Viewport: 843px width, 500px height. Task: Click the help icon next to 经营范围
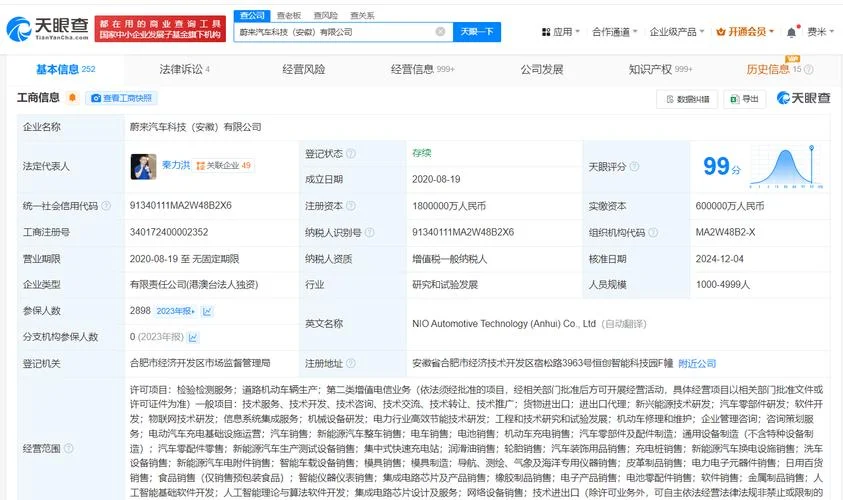[x=68, y=448]
